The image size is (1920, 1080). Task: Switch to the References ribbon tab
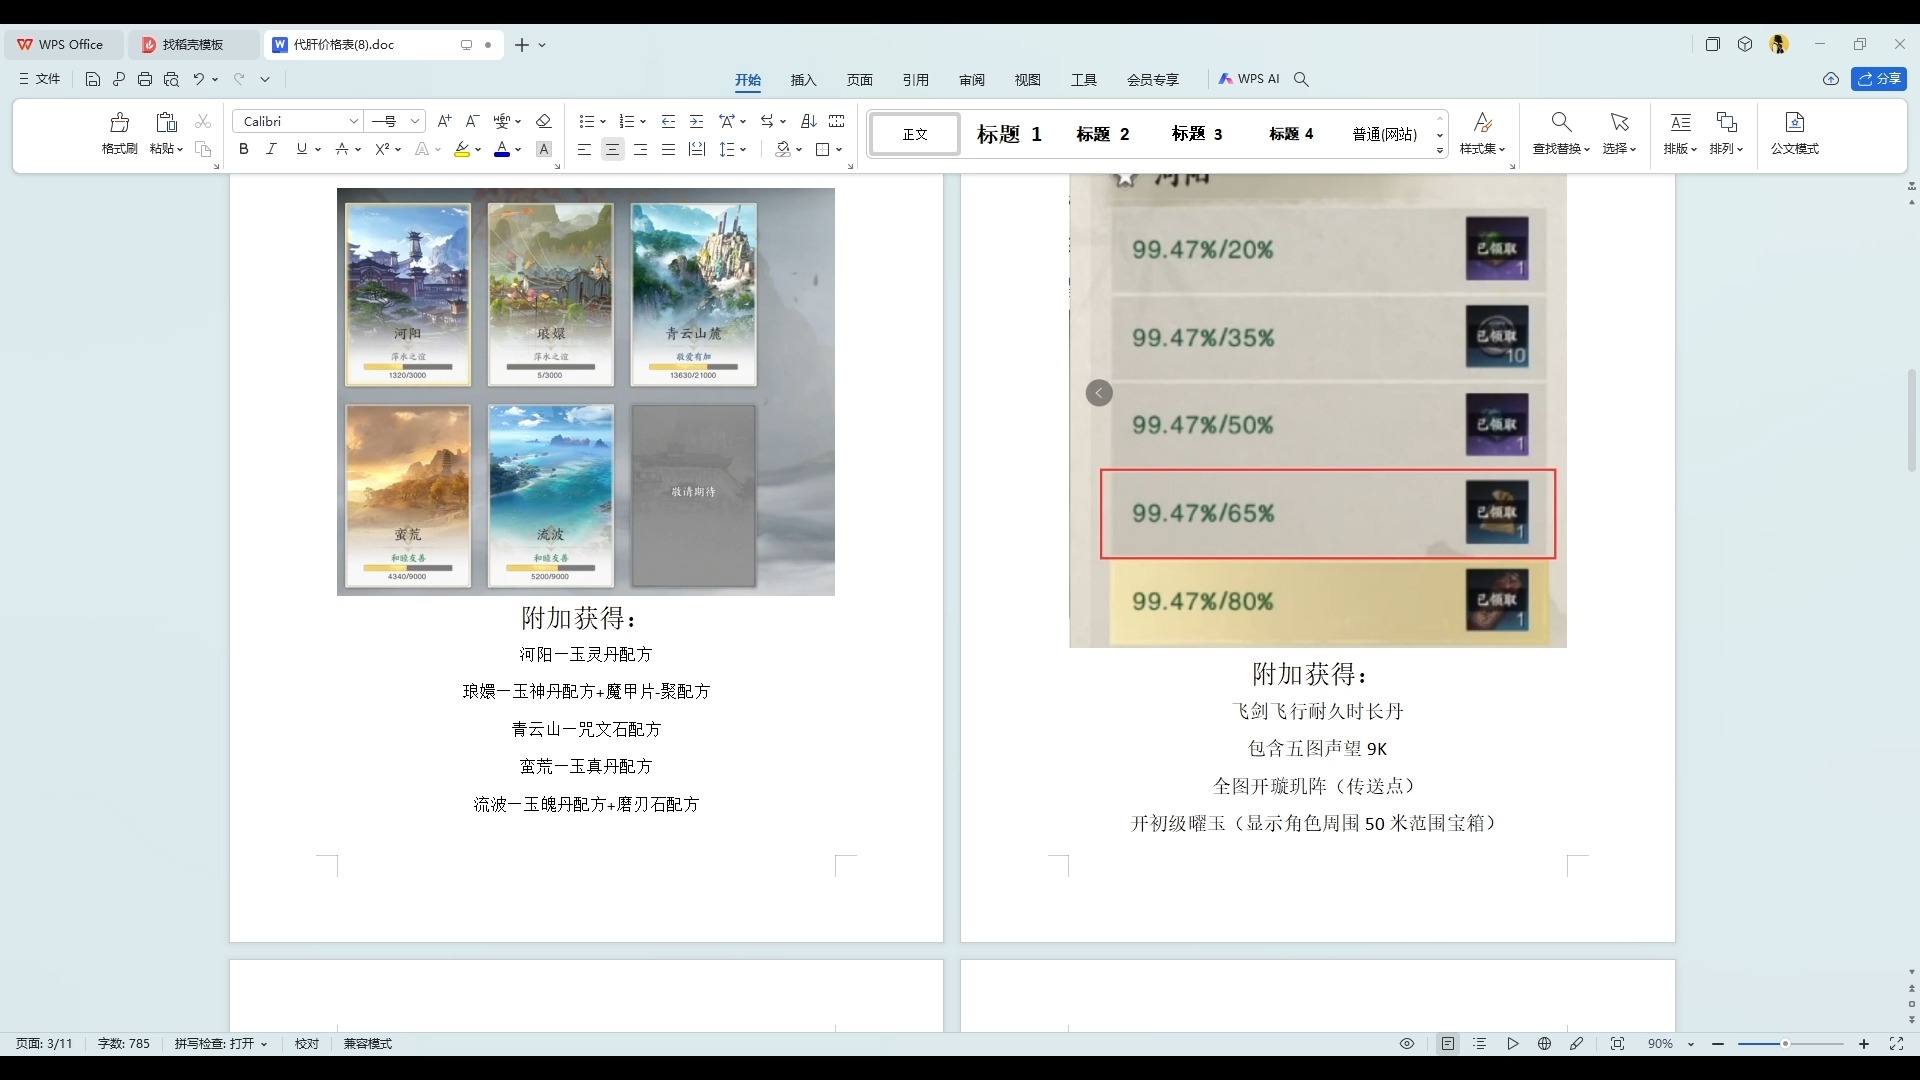915,80
